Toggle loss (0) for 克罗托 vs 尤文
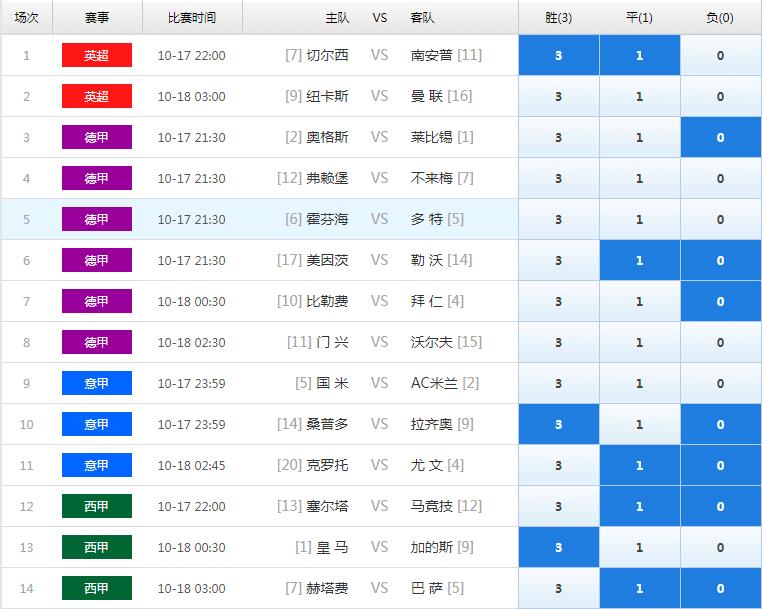 click(x=721, y=465)
